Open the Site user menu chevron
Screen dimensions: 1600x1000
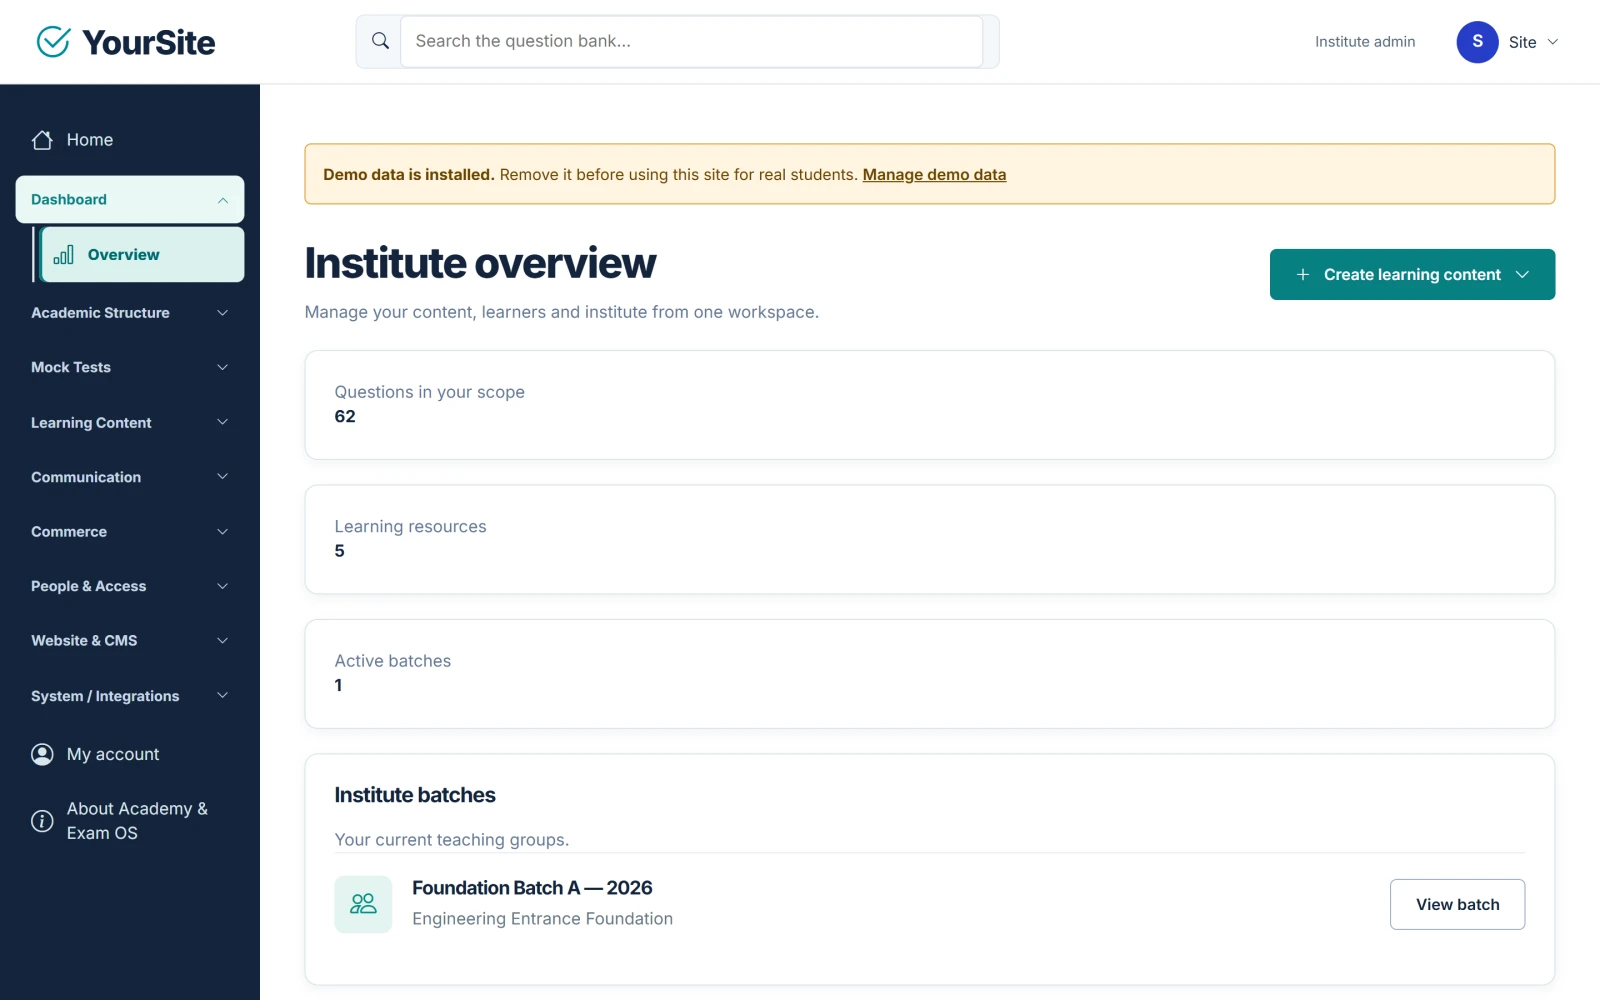tap(1553, 42)
